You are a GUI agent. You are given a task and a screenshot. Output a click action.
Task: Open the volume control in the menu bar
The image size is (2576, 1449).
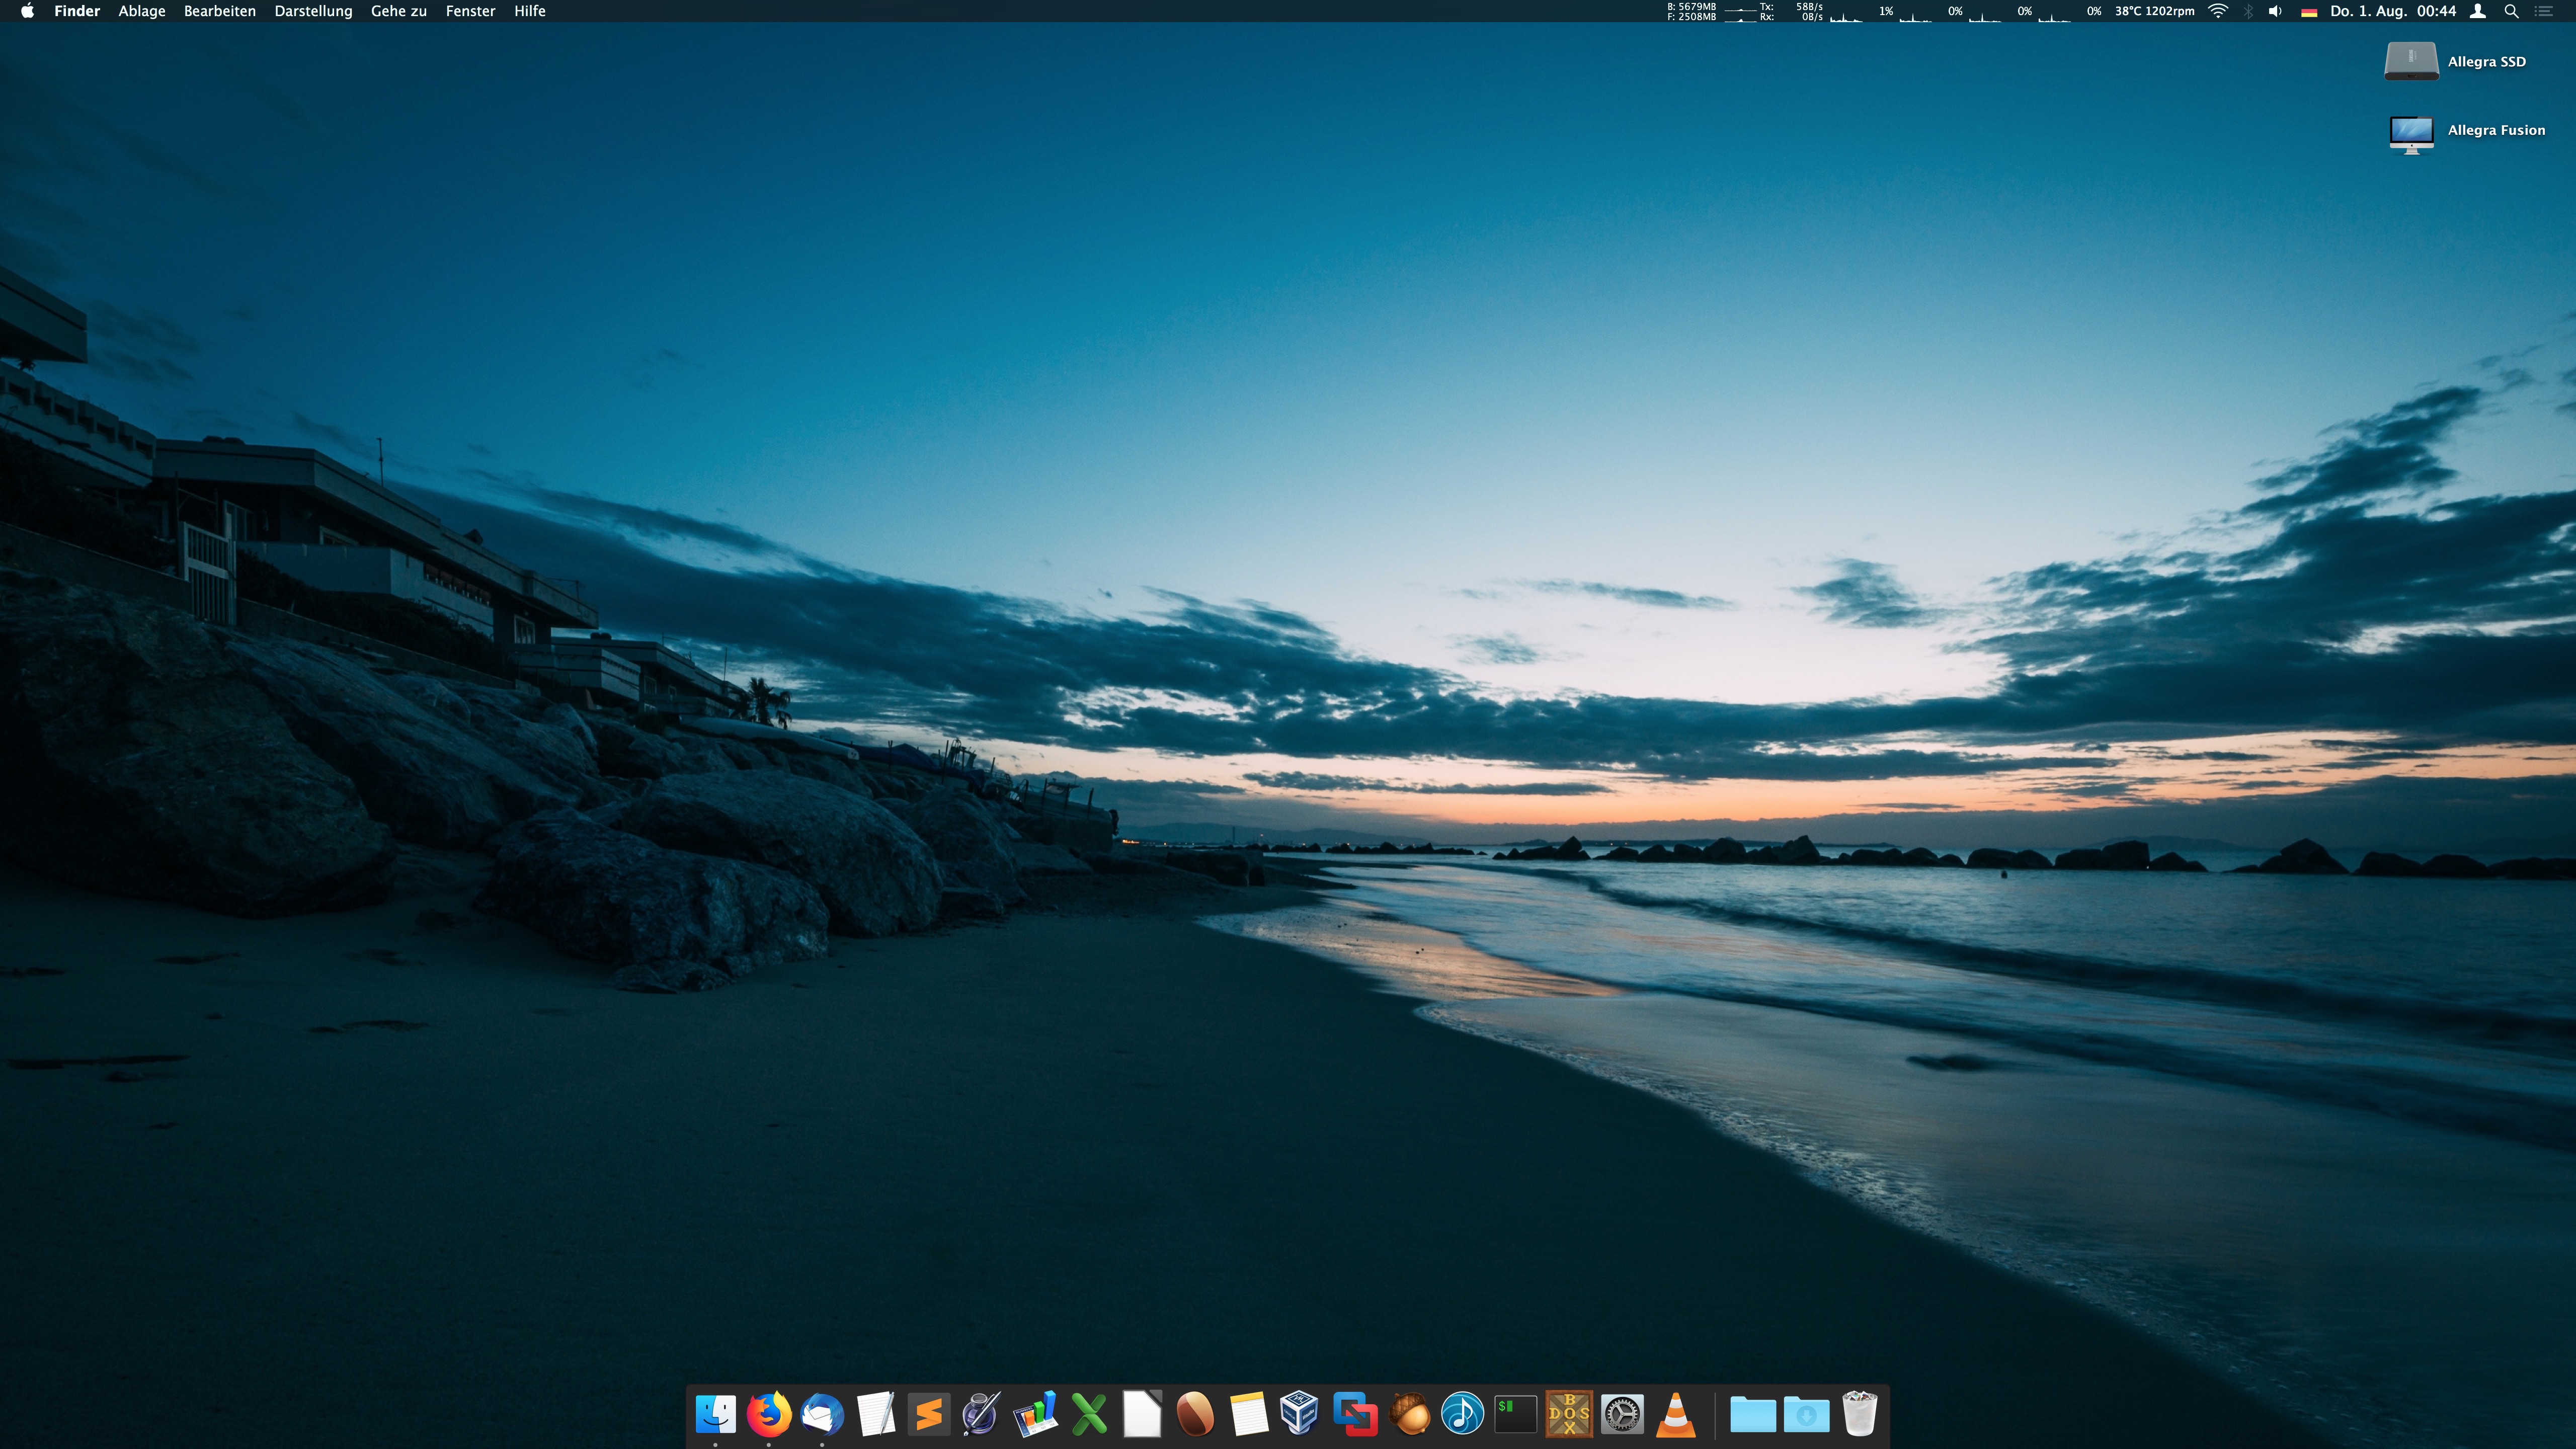(x=2275, y=11)
